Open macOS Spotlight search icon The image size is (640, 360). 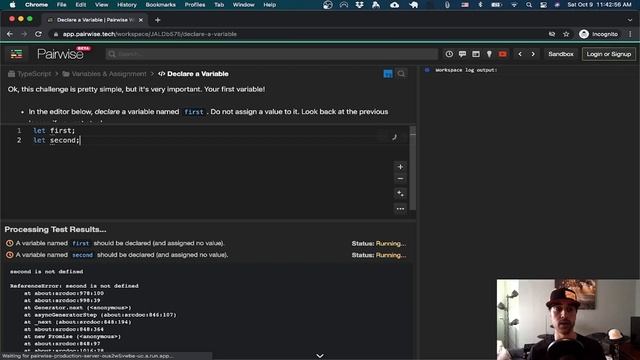tap(529, 4)
